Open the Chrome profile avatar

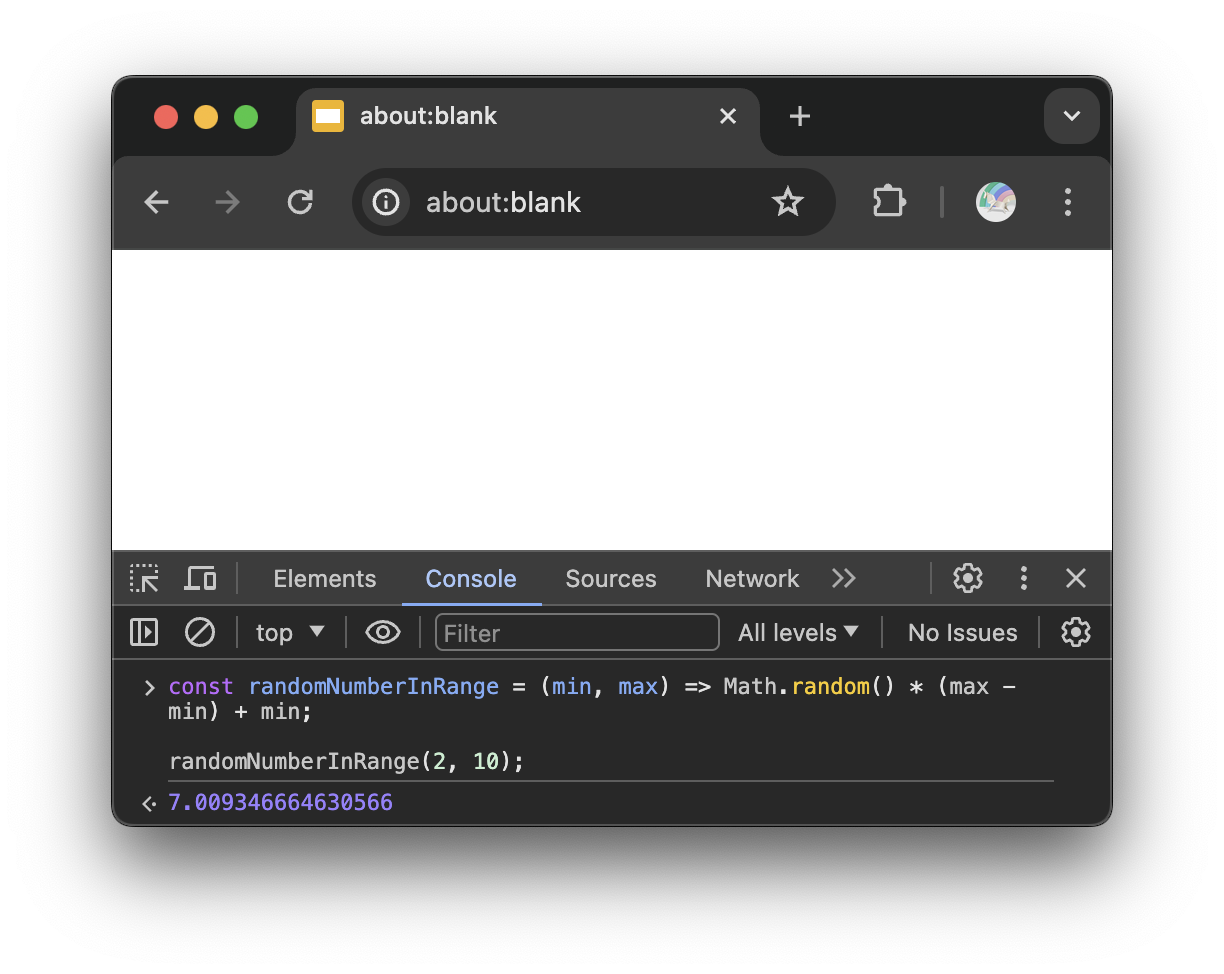click(x=996, y=203)
